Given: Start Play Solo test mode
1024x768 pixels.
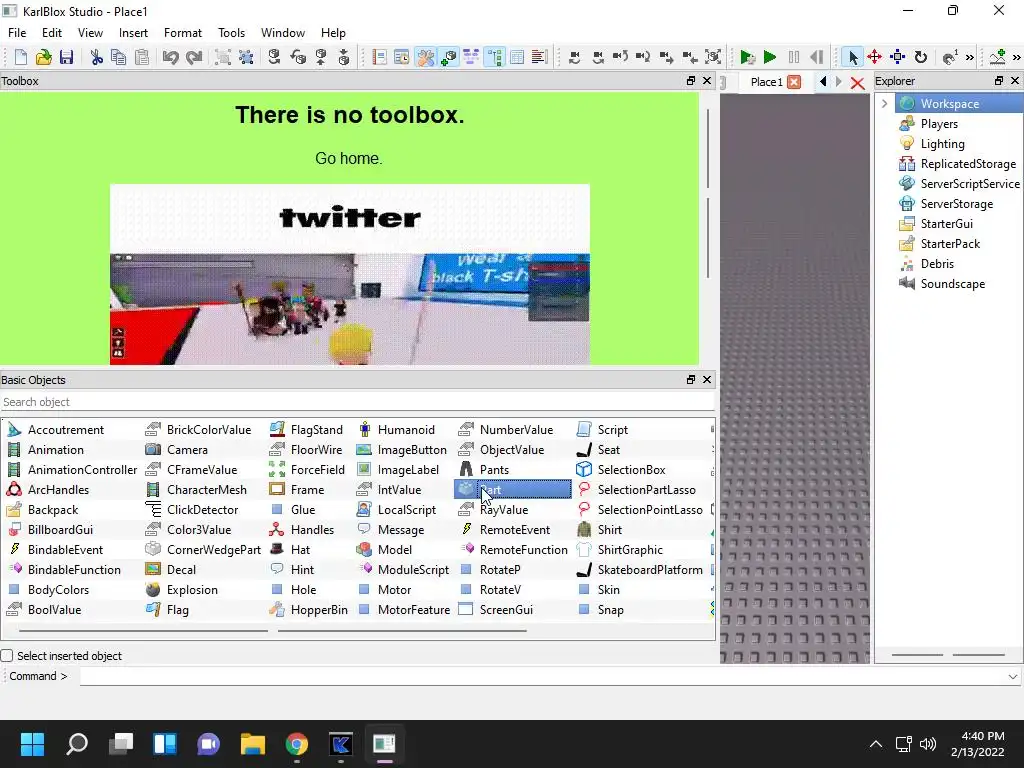Looking at the screenshot, I should (747, 57).
